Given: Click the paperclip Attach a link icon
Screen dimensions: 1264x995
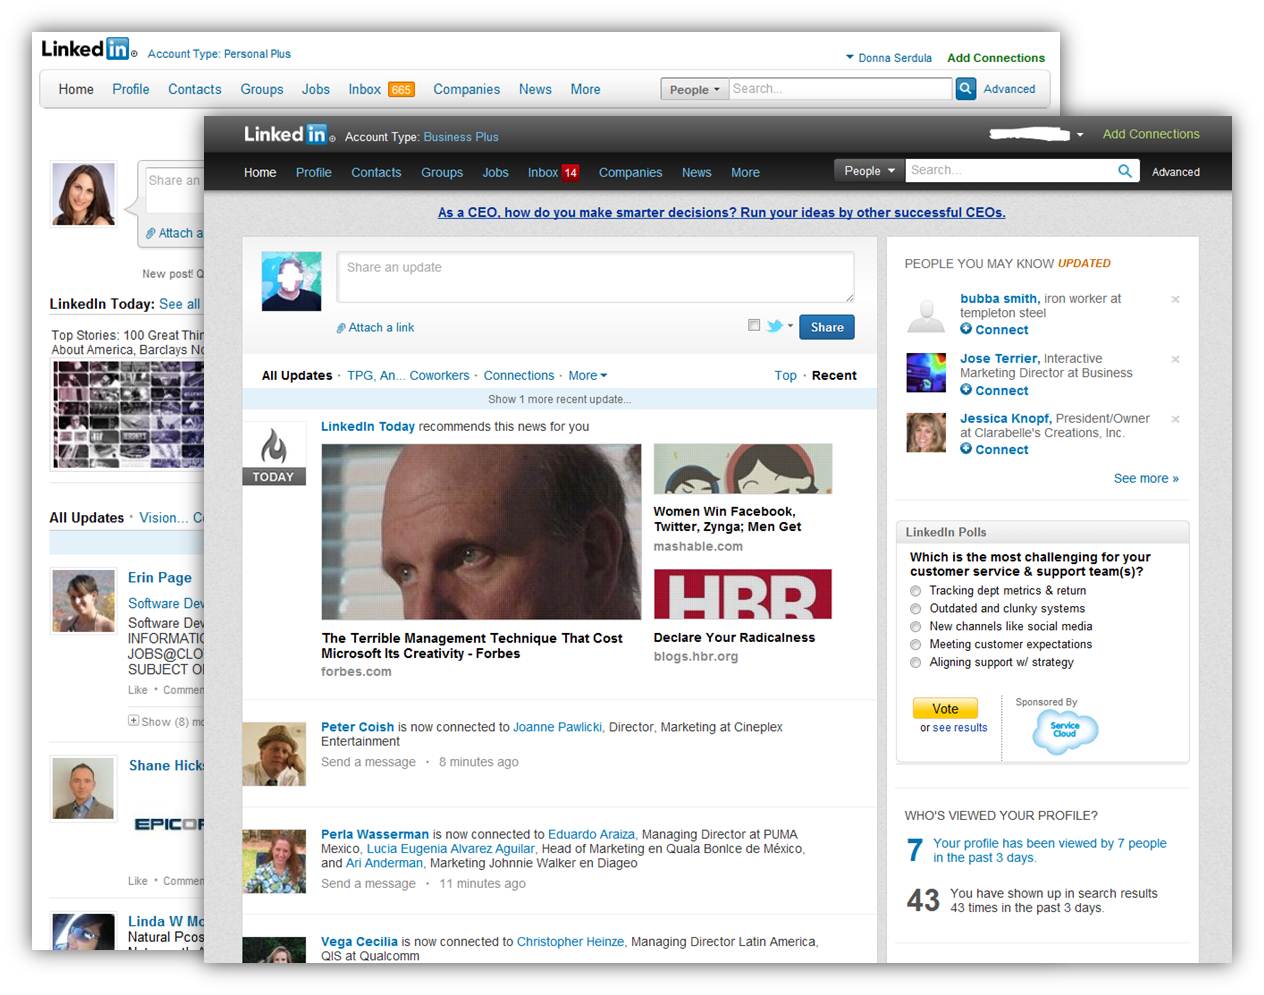Looking at the screenshot, I should point(341,327).
